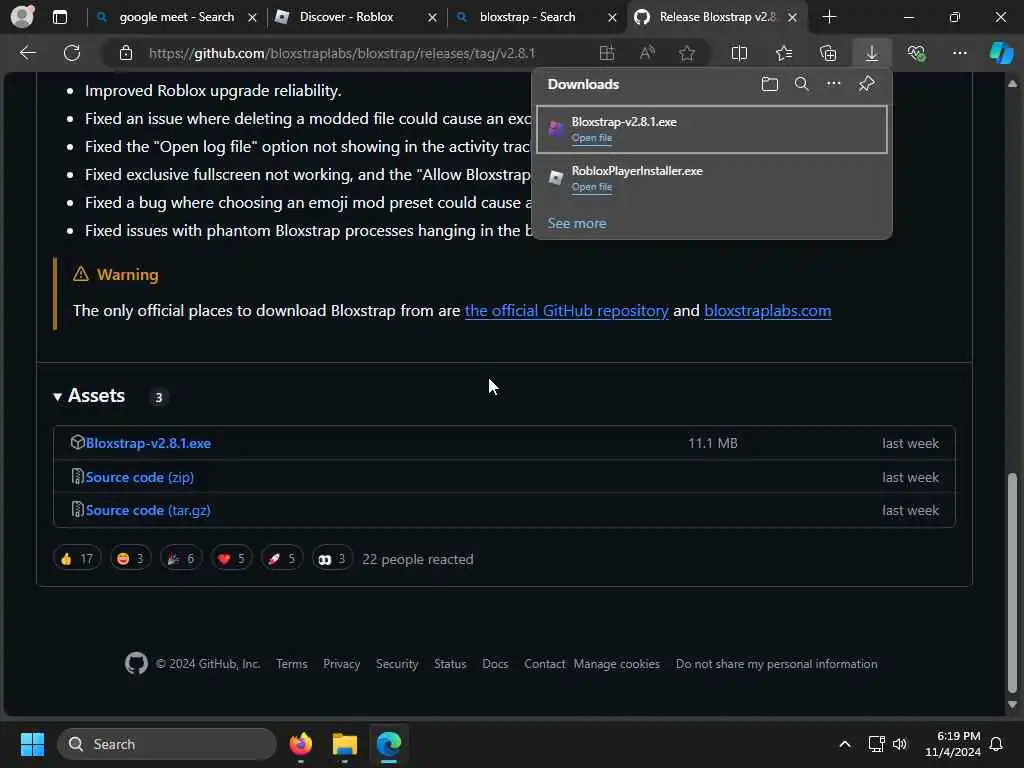This screenshot has height=768, width=1024.
Task: Toggle heart reaction with 5
Action: [x=232, y=558]
